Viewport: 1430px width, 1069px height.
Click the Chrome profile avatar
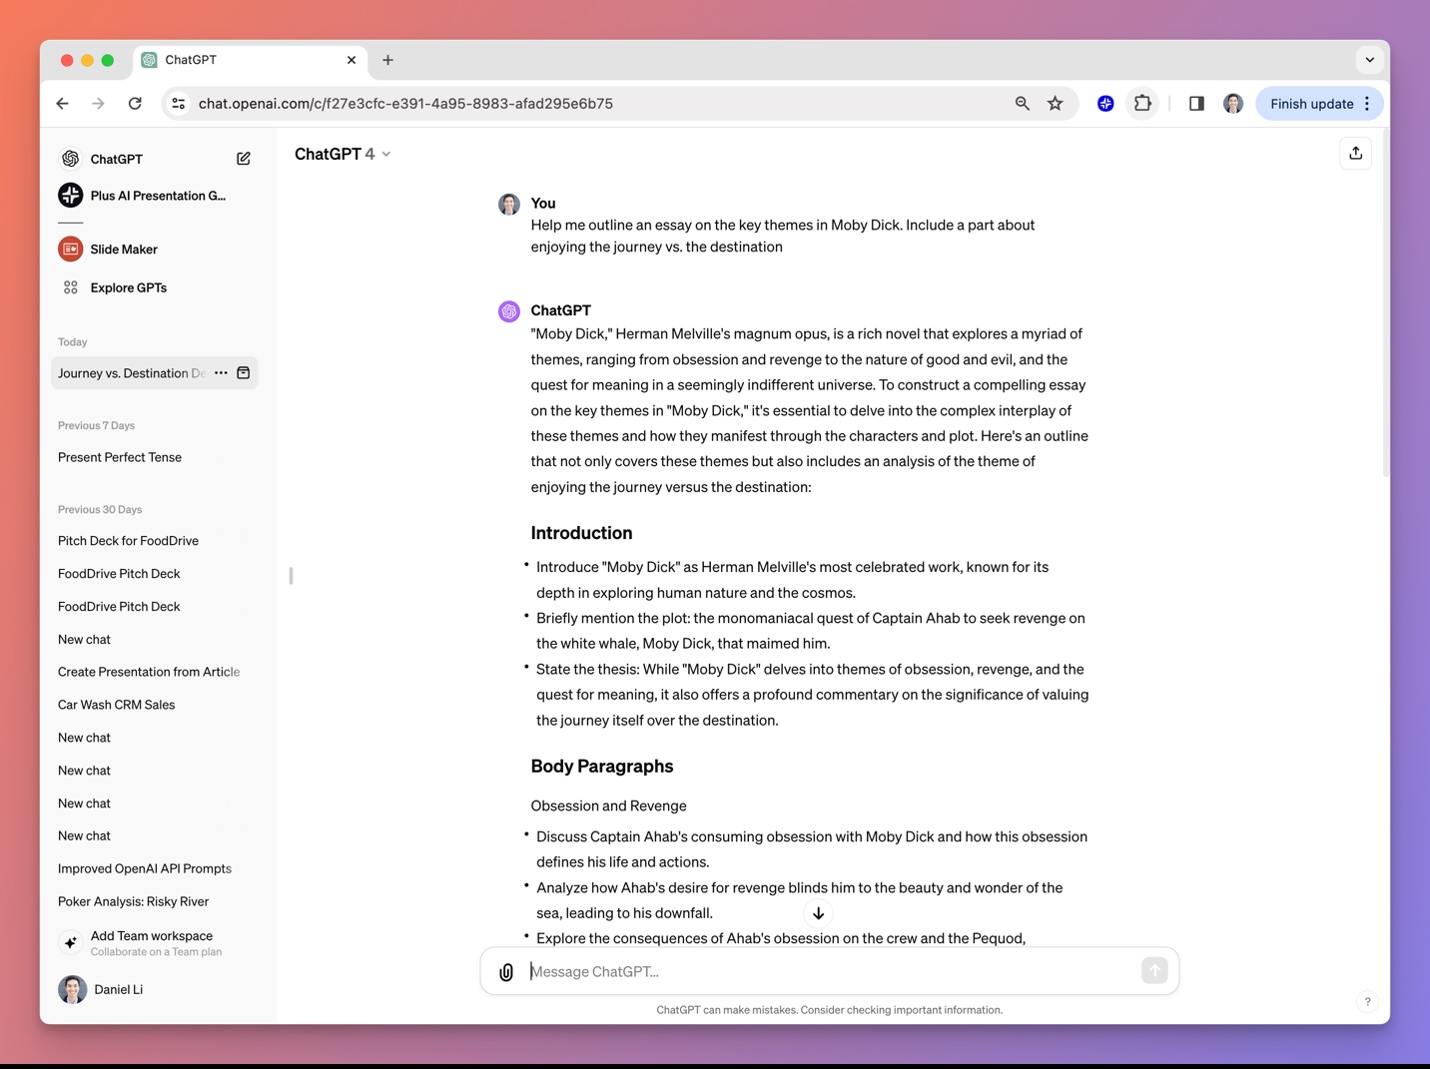[1233, 103]
